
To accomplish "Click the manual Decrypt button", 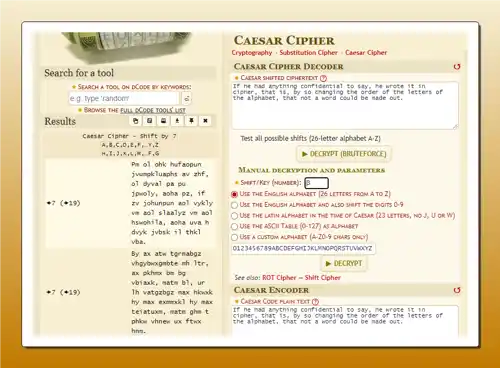I will click(344, 263).
